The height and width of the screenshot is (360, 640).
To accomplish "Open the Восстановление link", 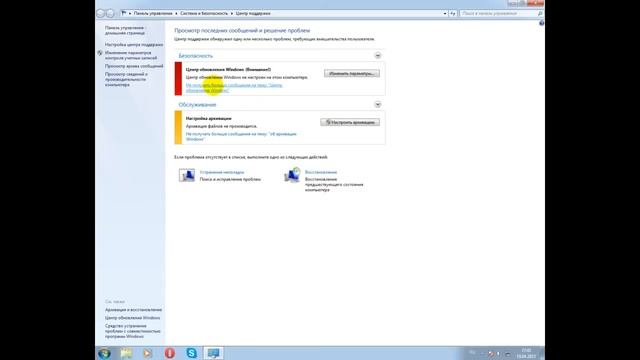I will click(x=321, y=172).
